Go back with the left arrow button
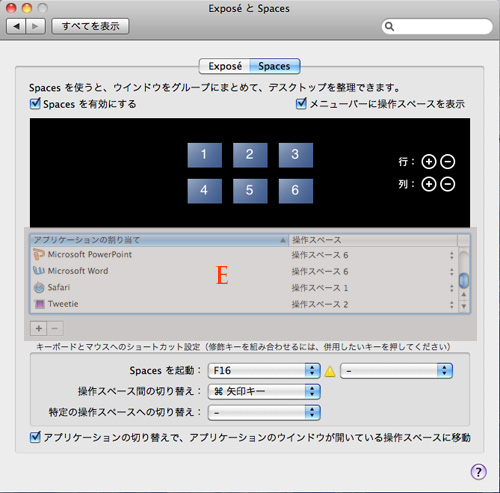The image size is (500, 493). point(16,26)
